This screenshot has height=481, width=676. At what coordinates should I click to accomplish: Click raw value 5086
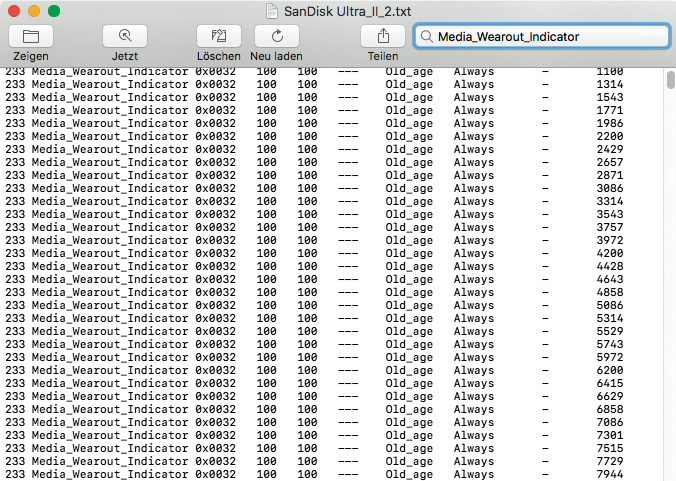coord(610,305)
